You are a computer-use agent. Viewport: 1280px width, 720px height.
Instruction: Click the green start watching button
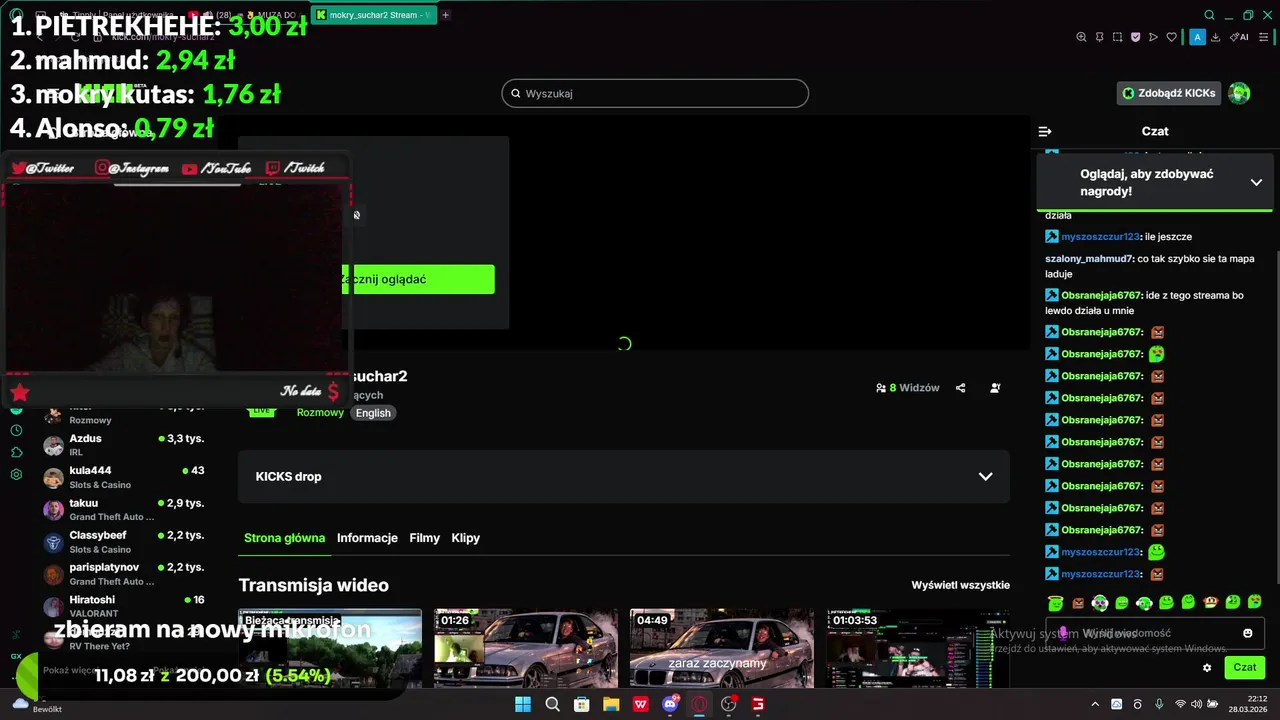click(x=418, y=279)
